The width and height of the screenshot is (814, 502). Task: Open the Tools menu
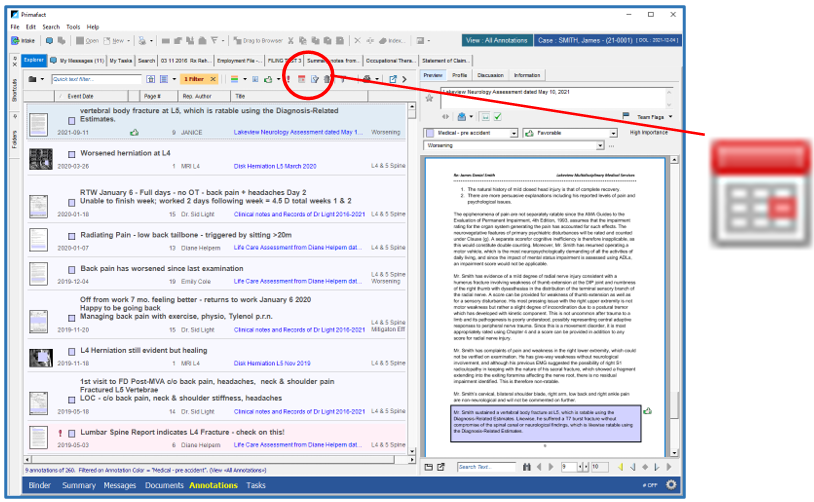(73, 27)
